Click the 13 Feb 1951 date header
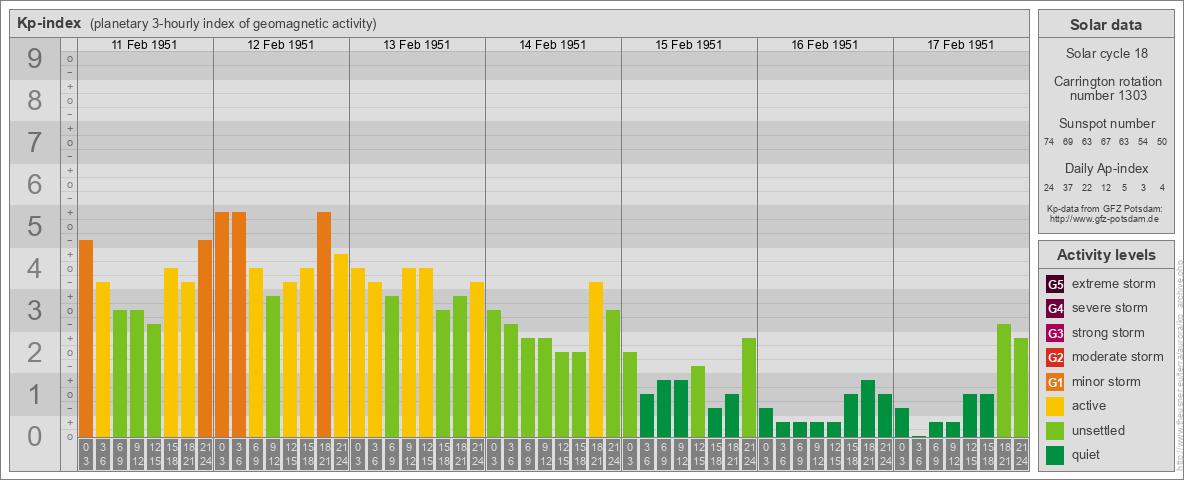This screenshot has height=480, width=1184. click(416, 45)
